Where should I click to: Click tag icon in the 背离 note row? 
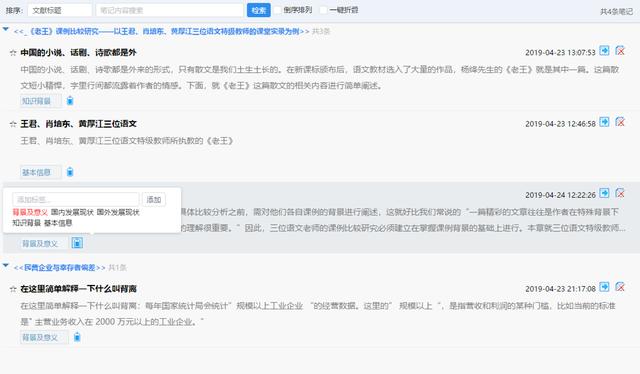(77, 337)
